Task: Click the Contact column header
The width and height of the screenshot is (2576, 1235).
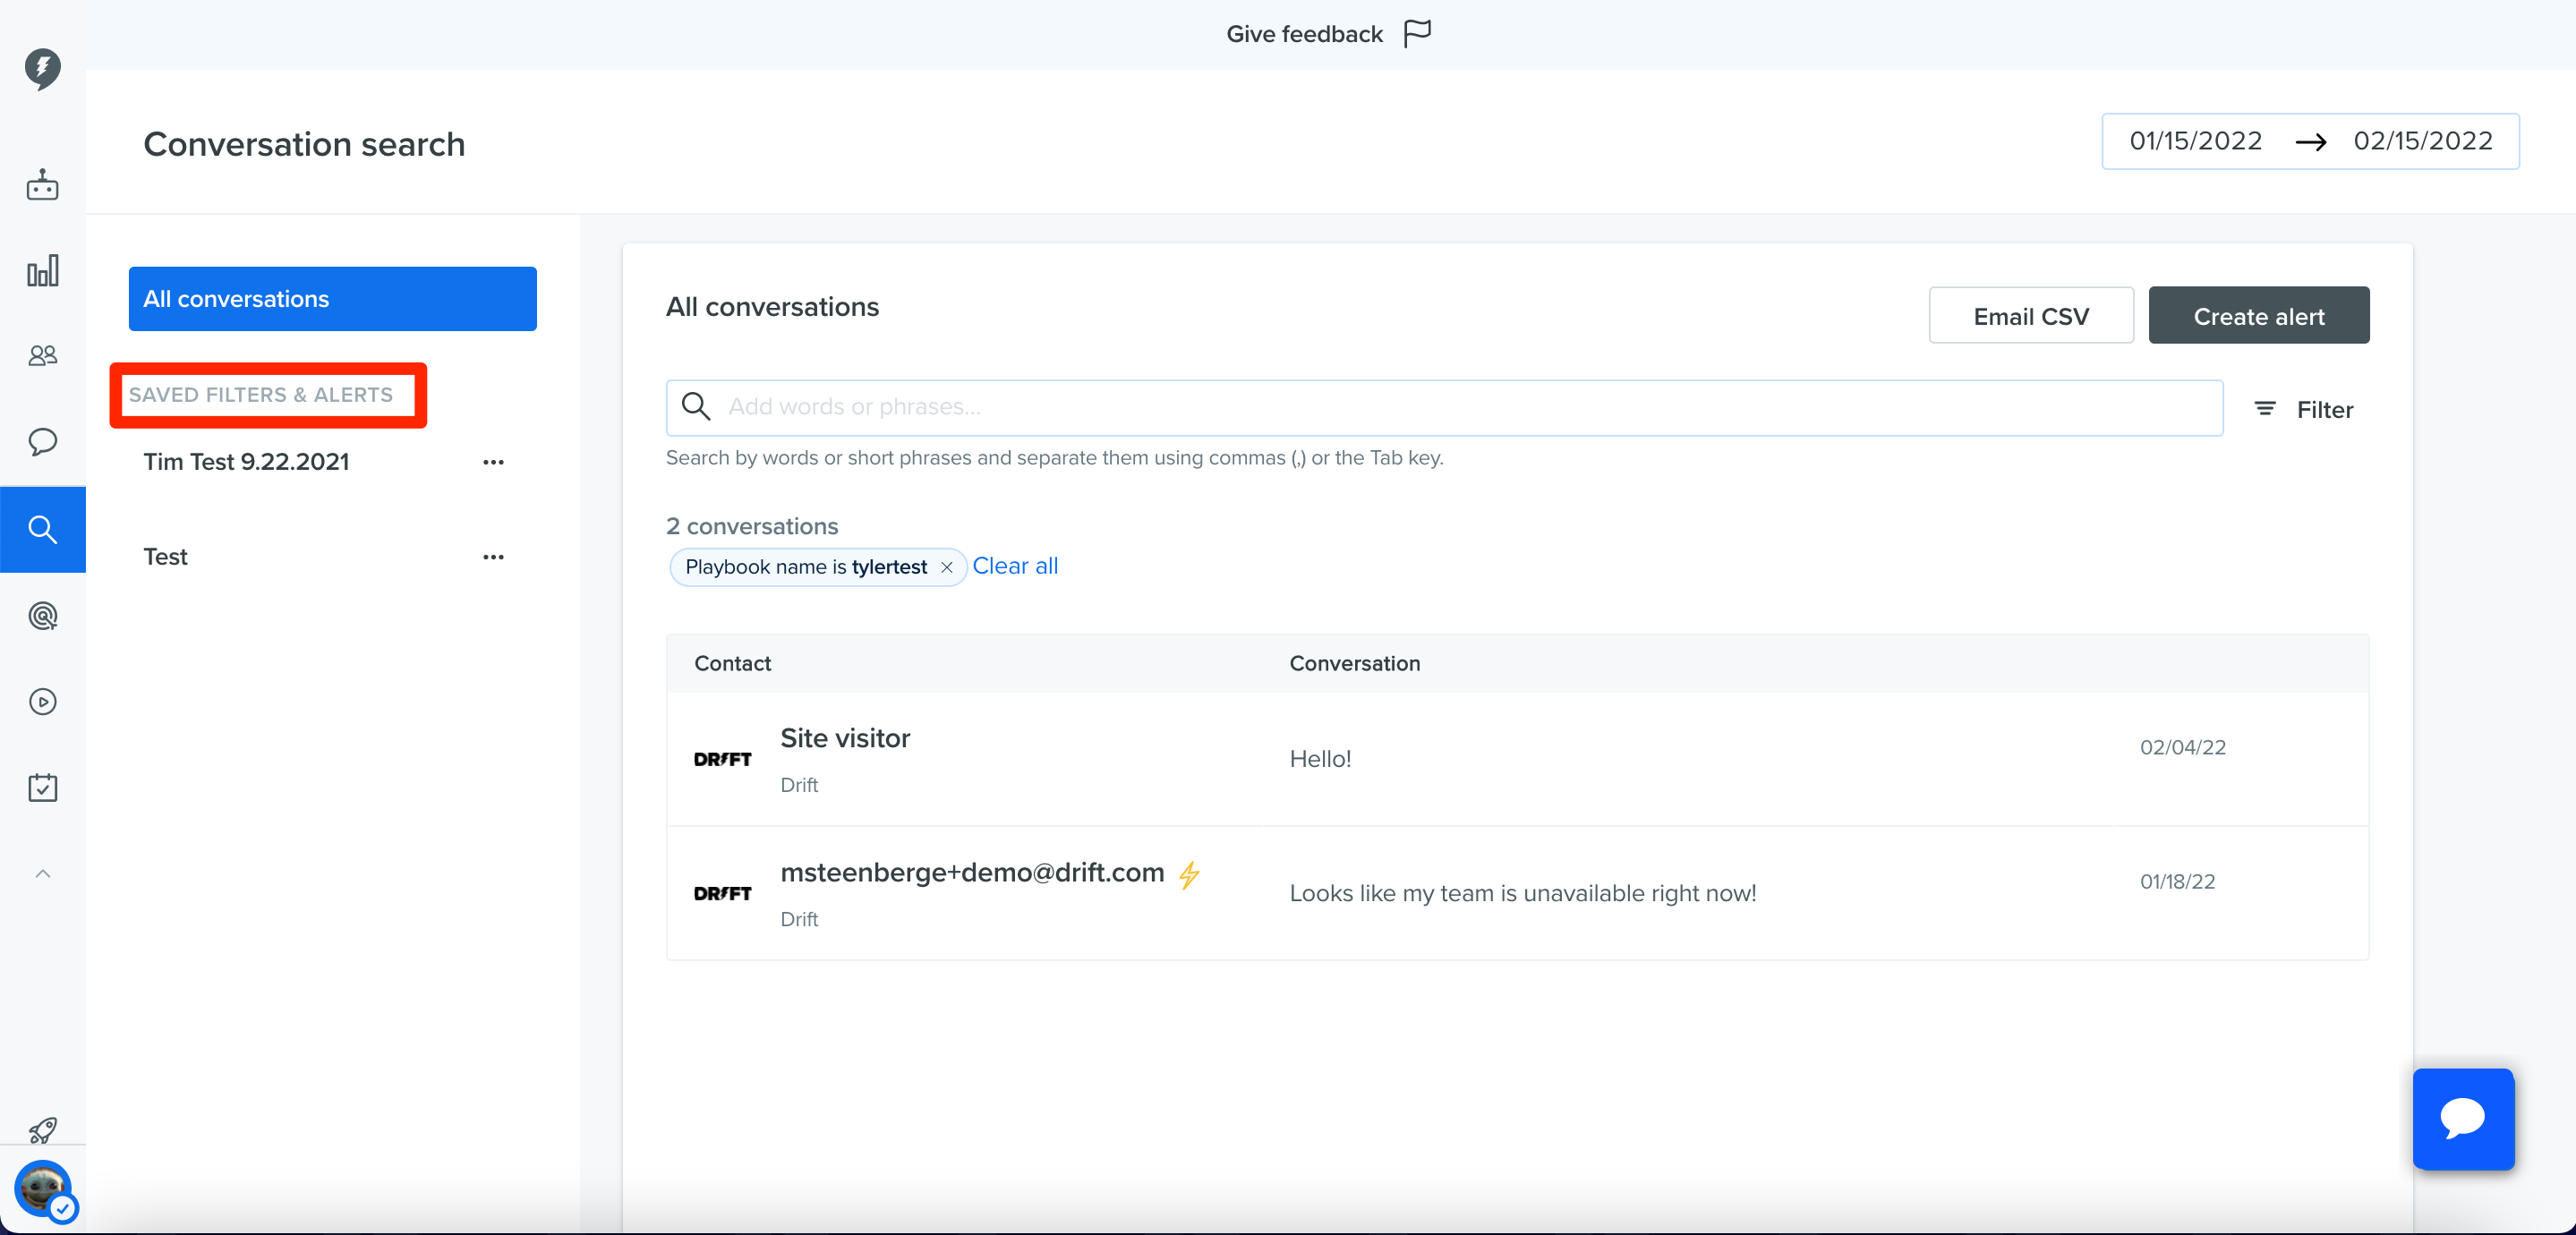Action: 732,663
